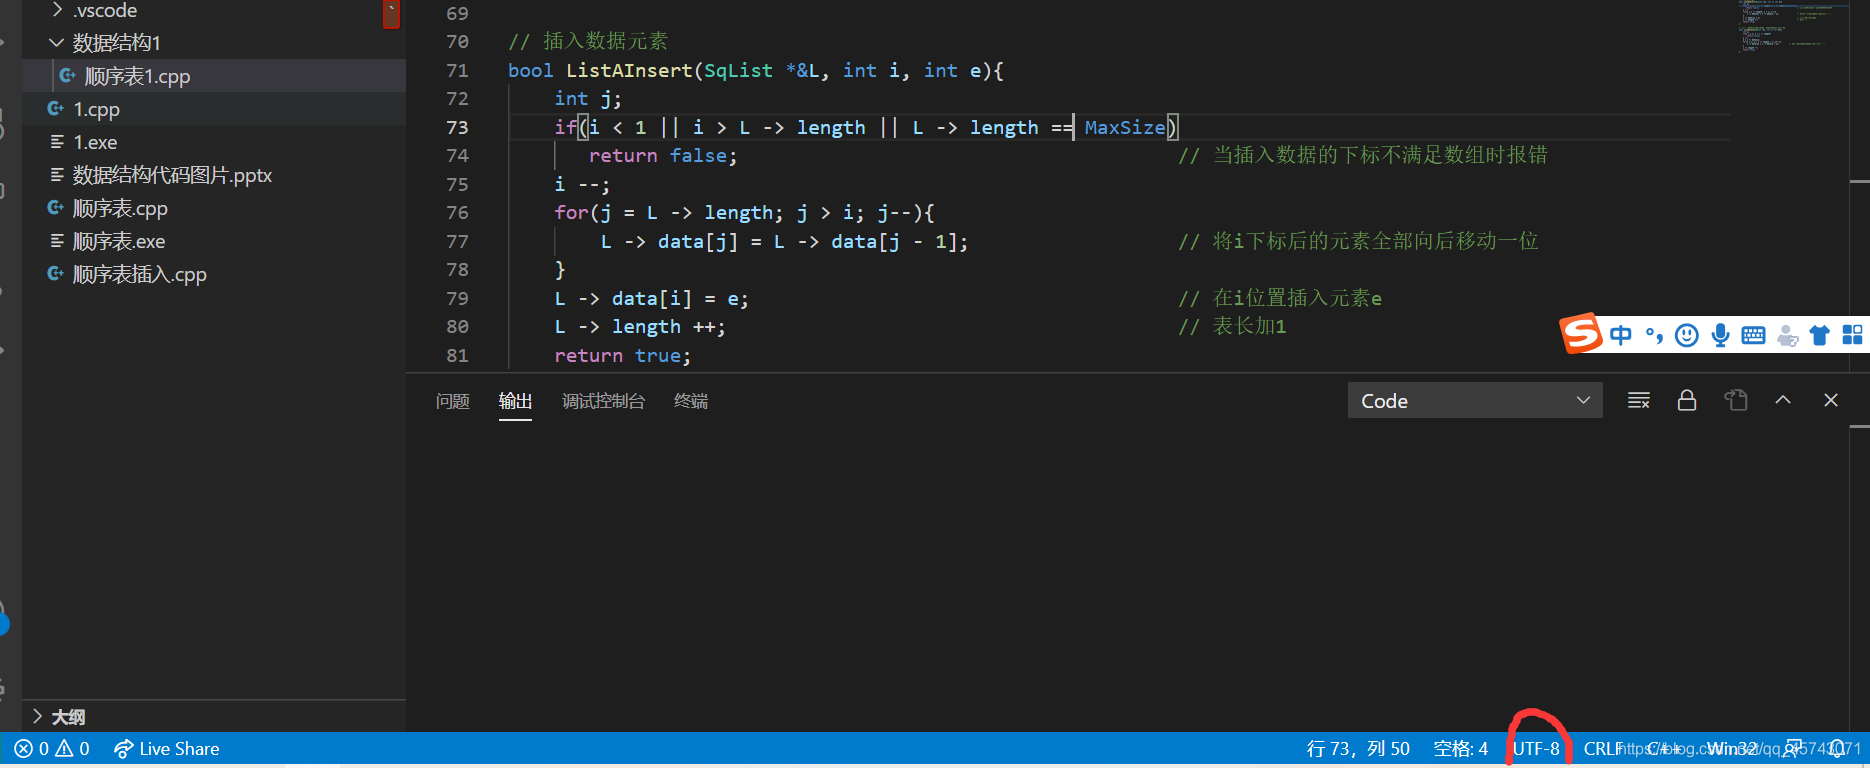Open output log in editor
Screen dimensions: 1870x768
(x=1736, y=401)
